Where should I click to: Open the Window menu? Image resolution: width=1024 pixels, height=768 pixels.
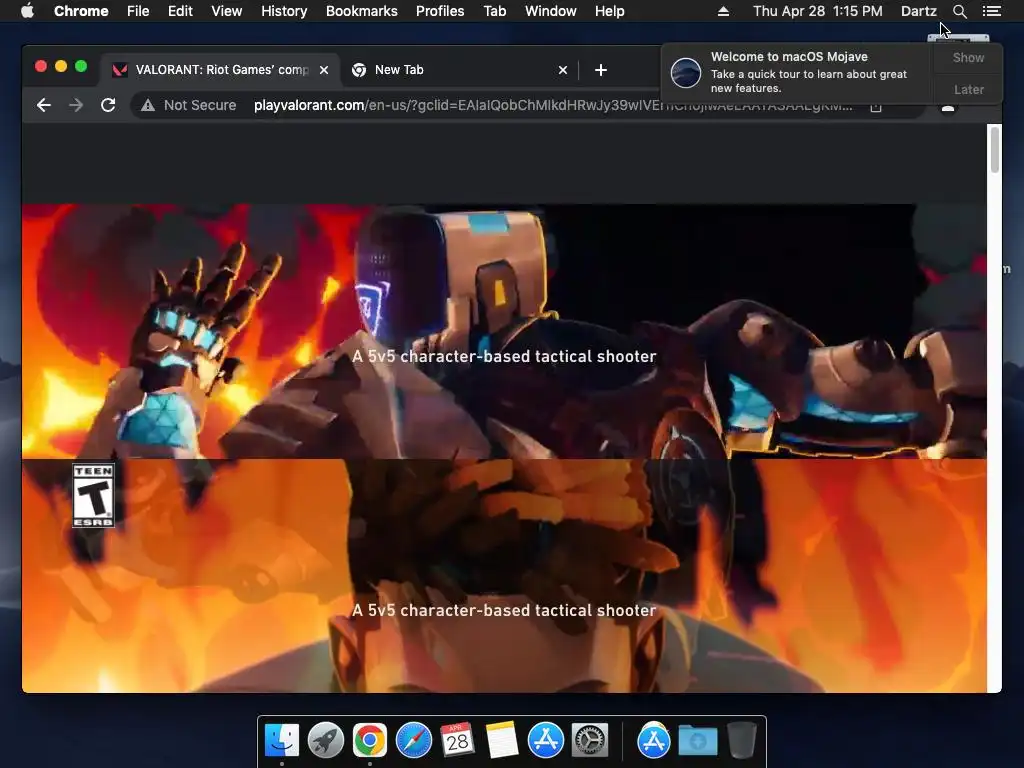click(551, 11)
